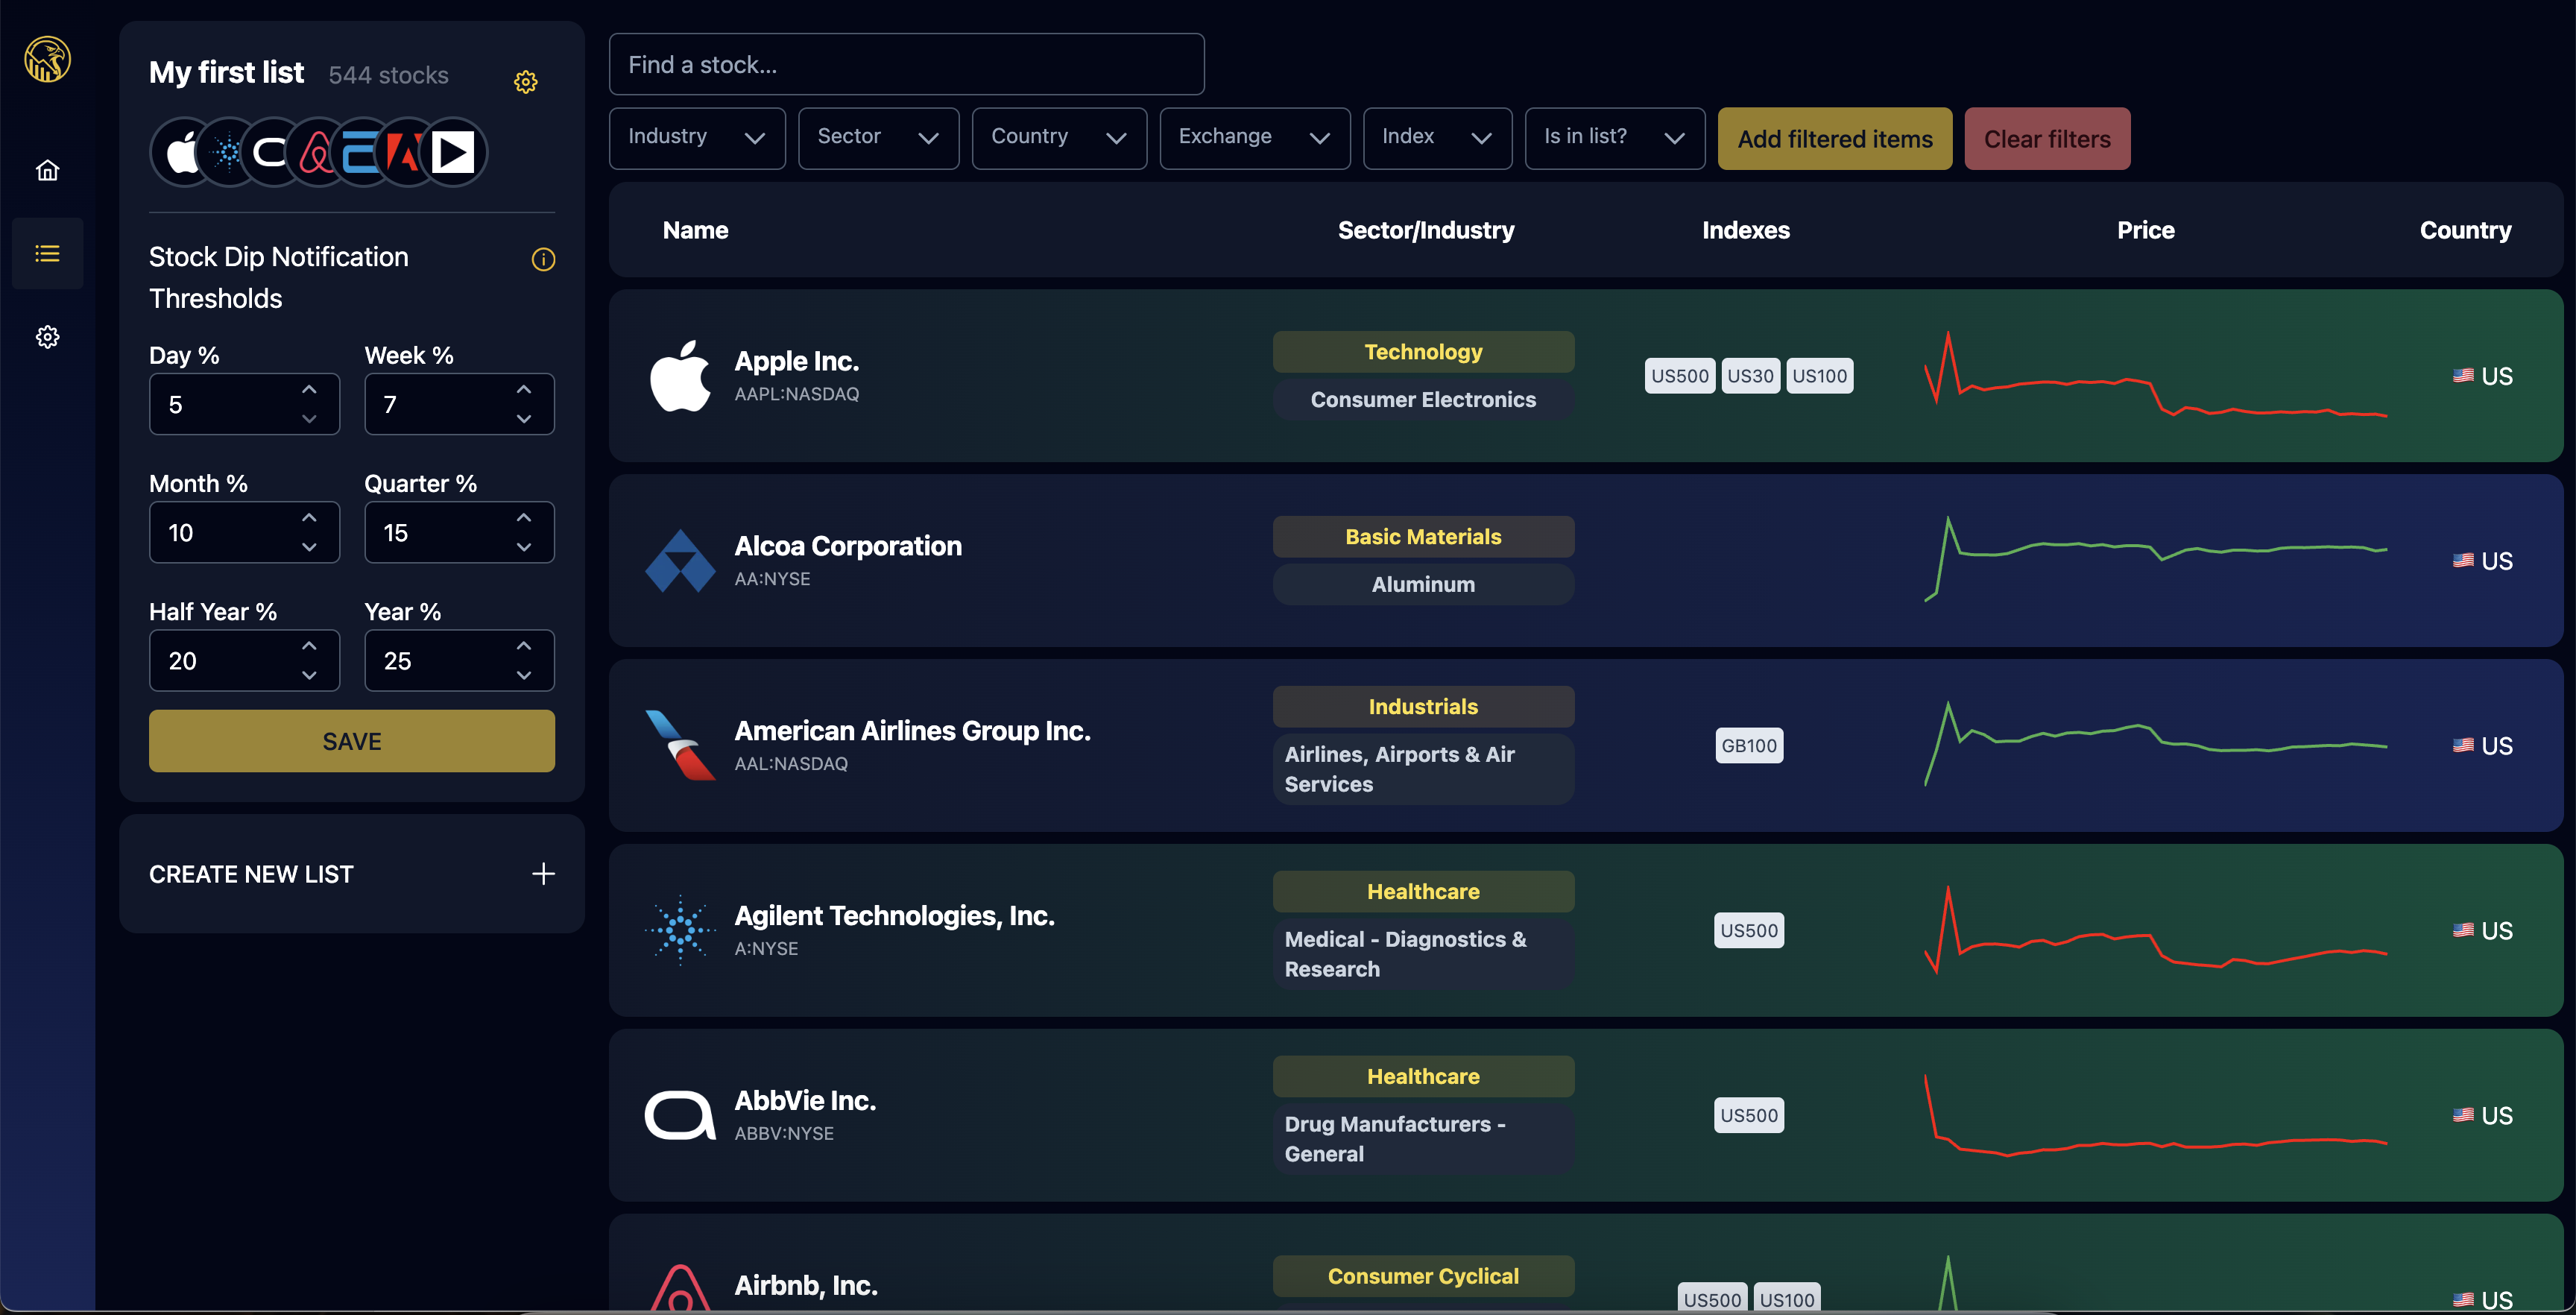Increase Day % threshold with up arrow
The image size is (2576, 1315).
[x=309, y=389]
